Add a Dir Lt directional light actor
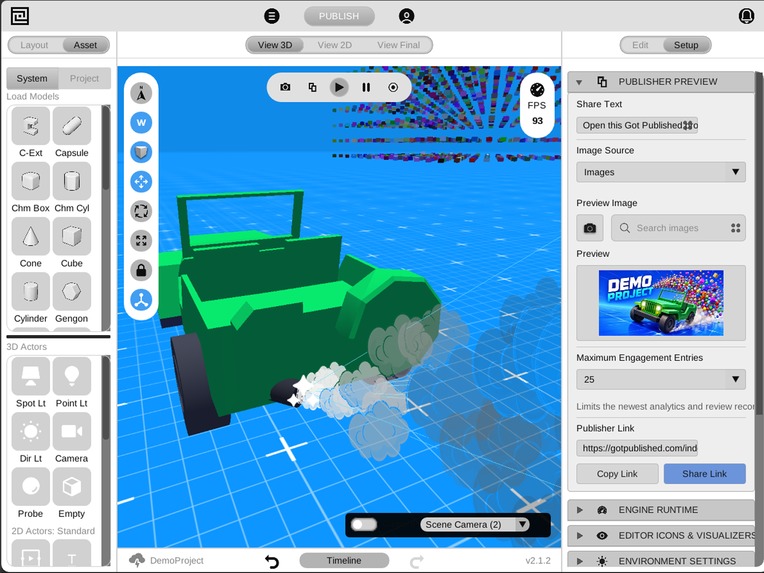Viewport: 764px width, 573px height. click(31, 431)
